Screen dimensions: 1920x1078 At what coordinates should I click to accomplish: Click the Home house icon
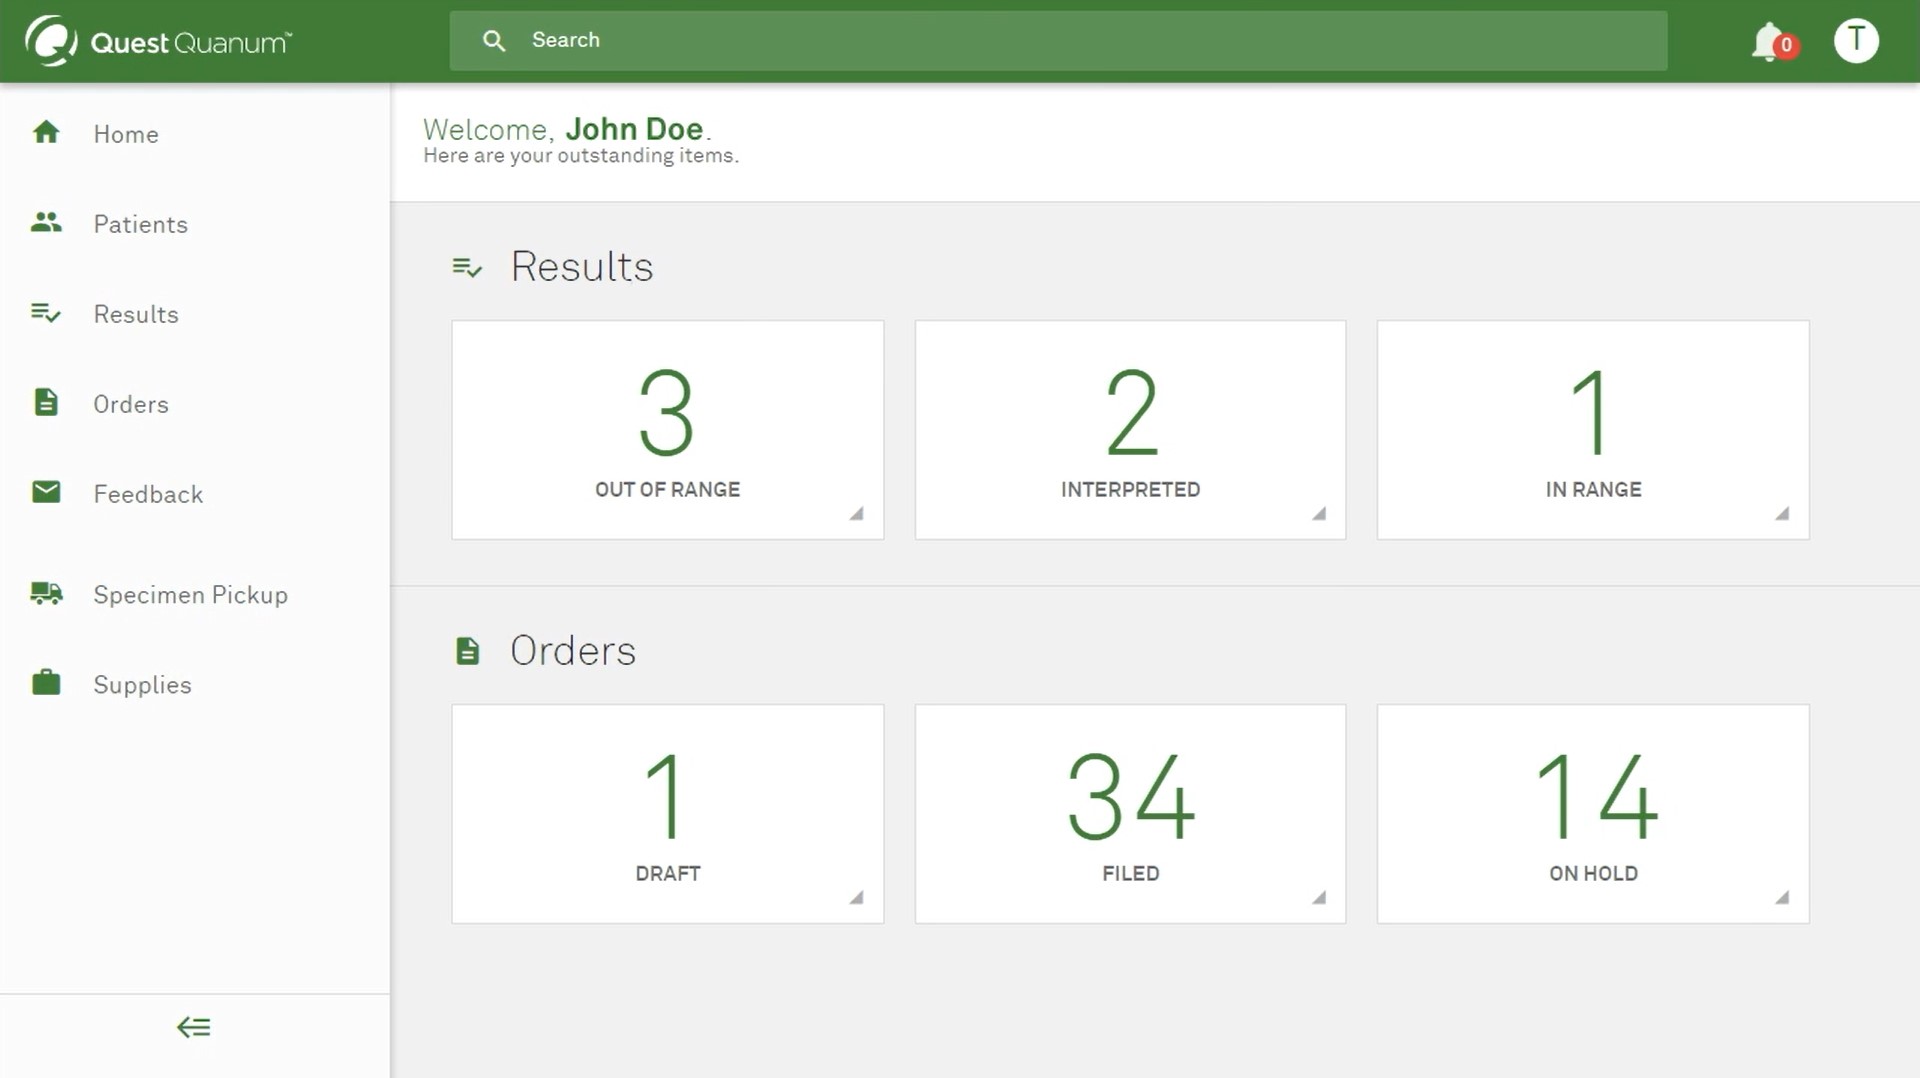tap(46, 132)
